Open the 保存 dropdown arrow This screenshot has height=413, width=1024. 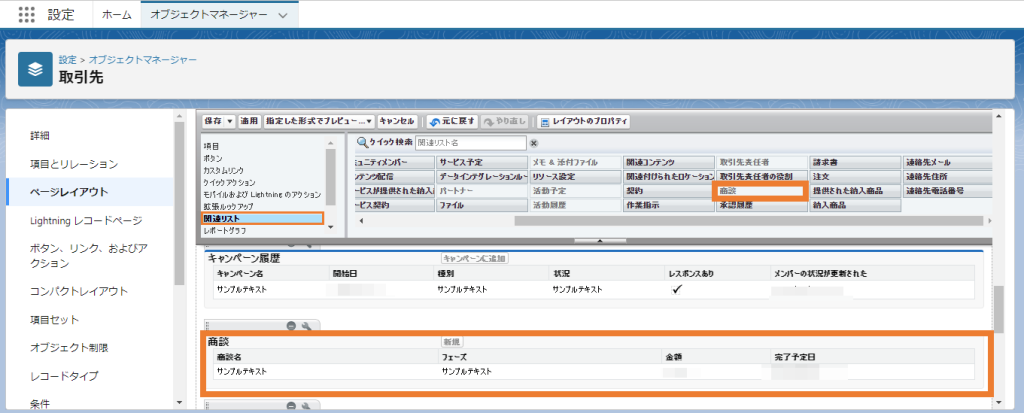pyautogui.click(x=230, y=122)
